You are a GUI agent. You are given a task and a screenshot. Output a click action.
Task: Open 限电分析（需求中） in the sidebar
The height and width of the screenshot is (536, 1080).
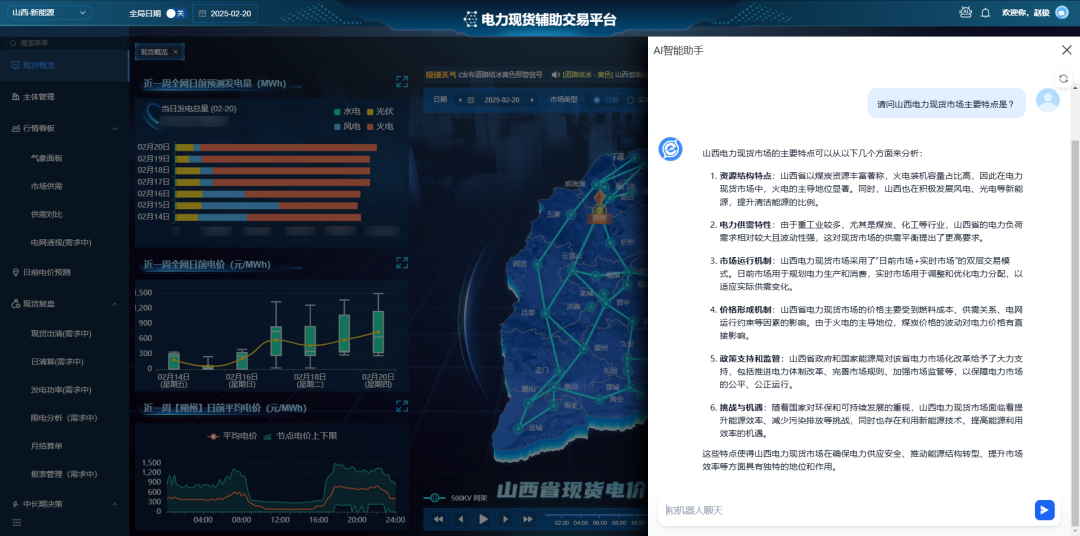tap(64, 418)
